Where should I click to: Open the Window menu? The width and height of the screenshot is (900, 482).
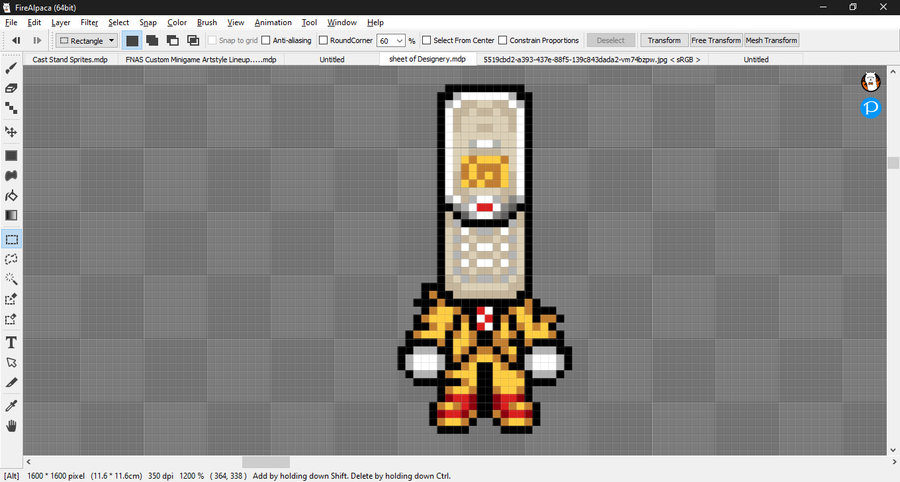pos(342,22)
